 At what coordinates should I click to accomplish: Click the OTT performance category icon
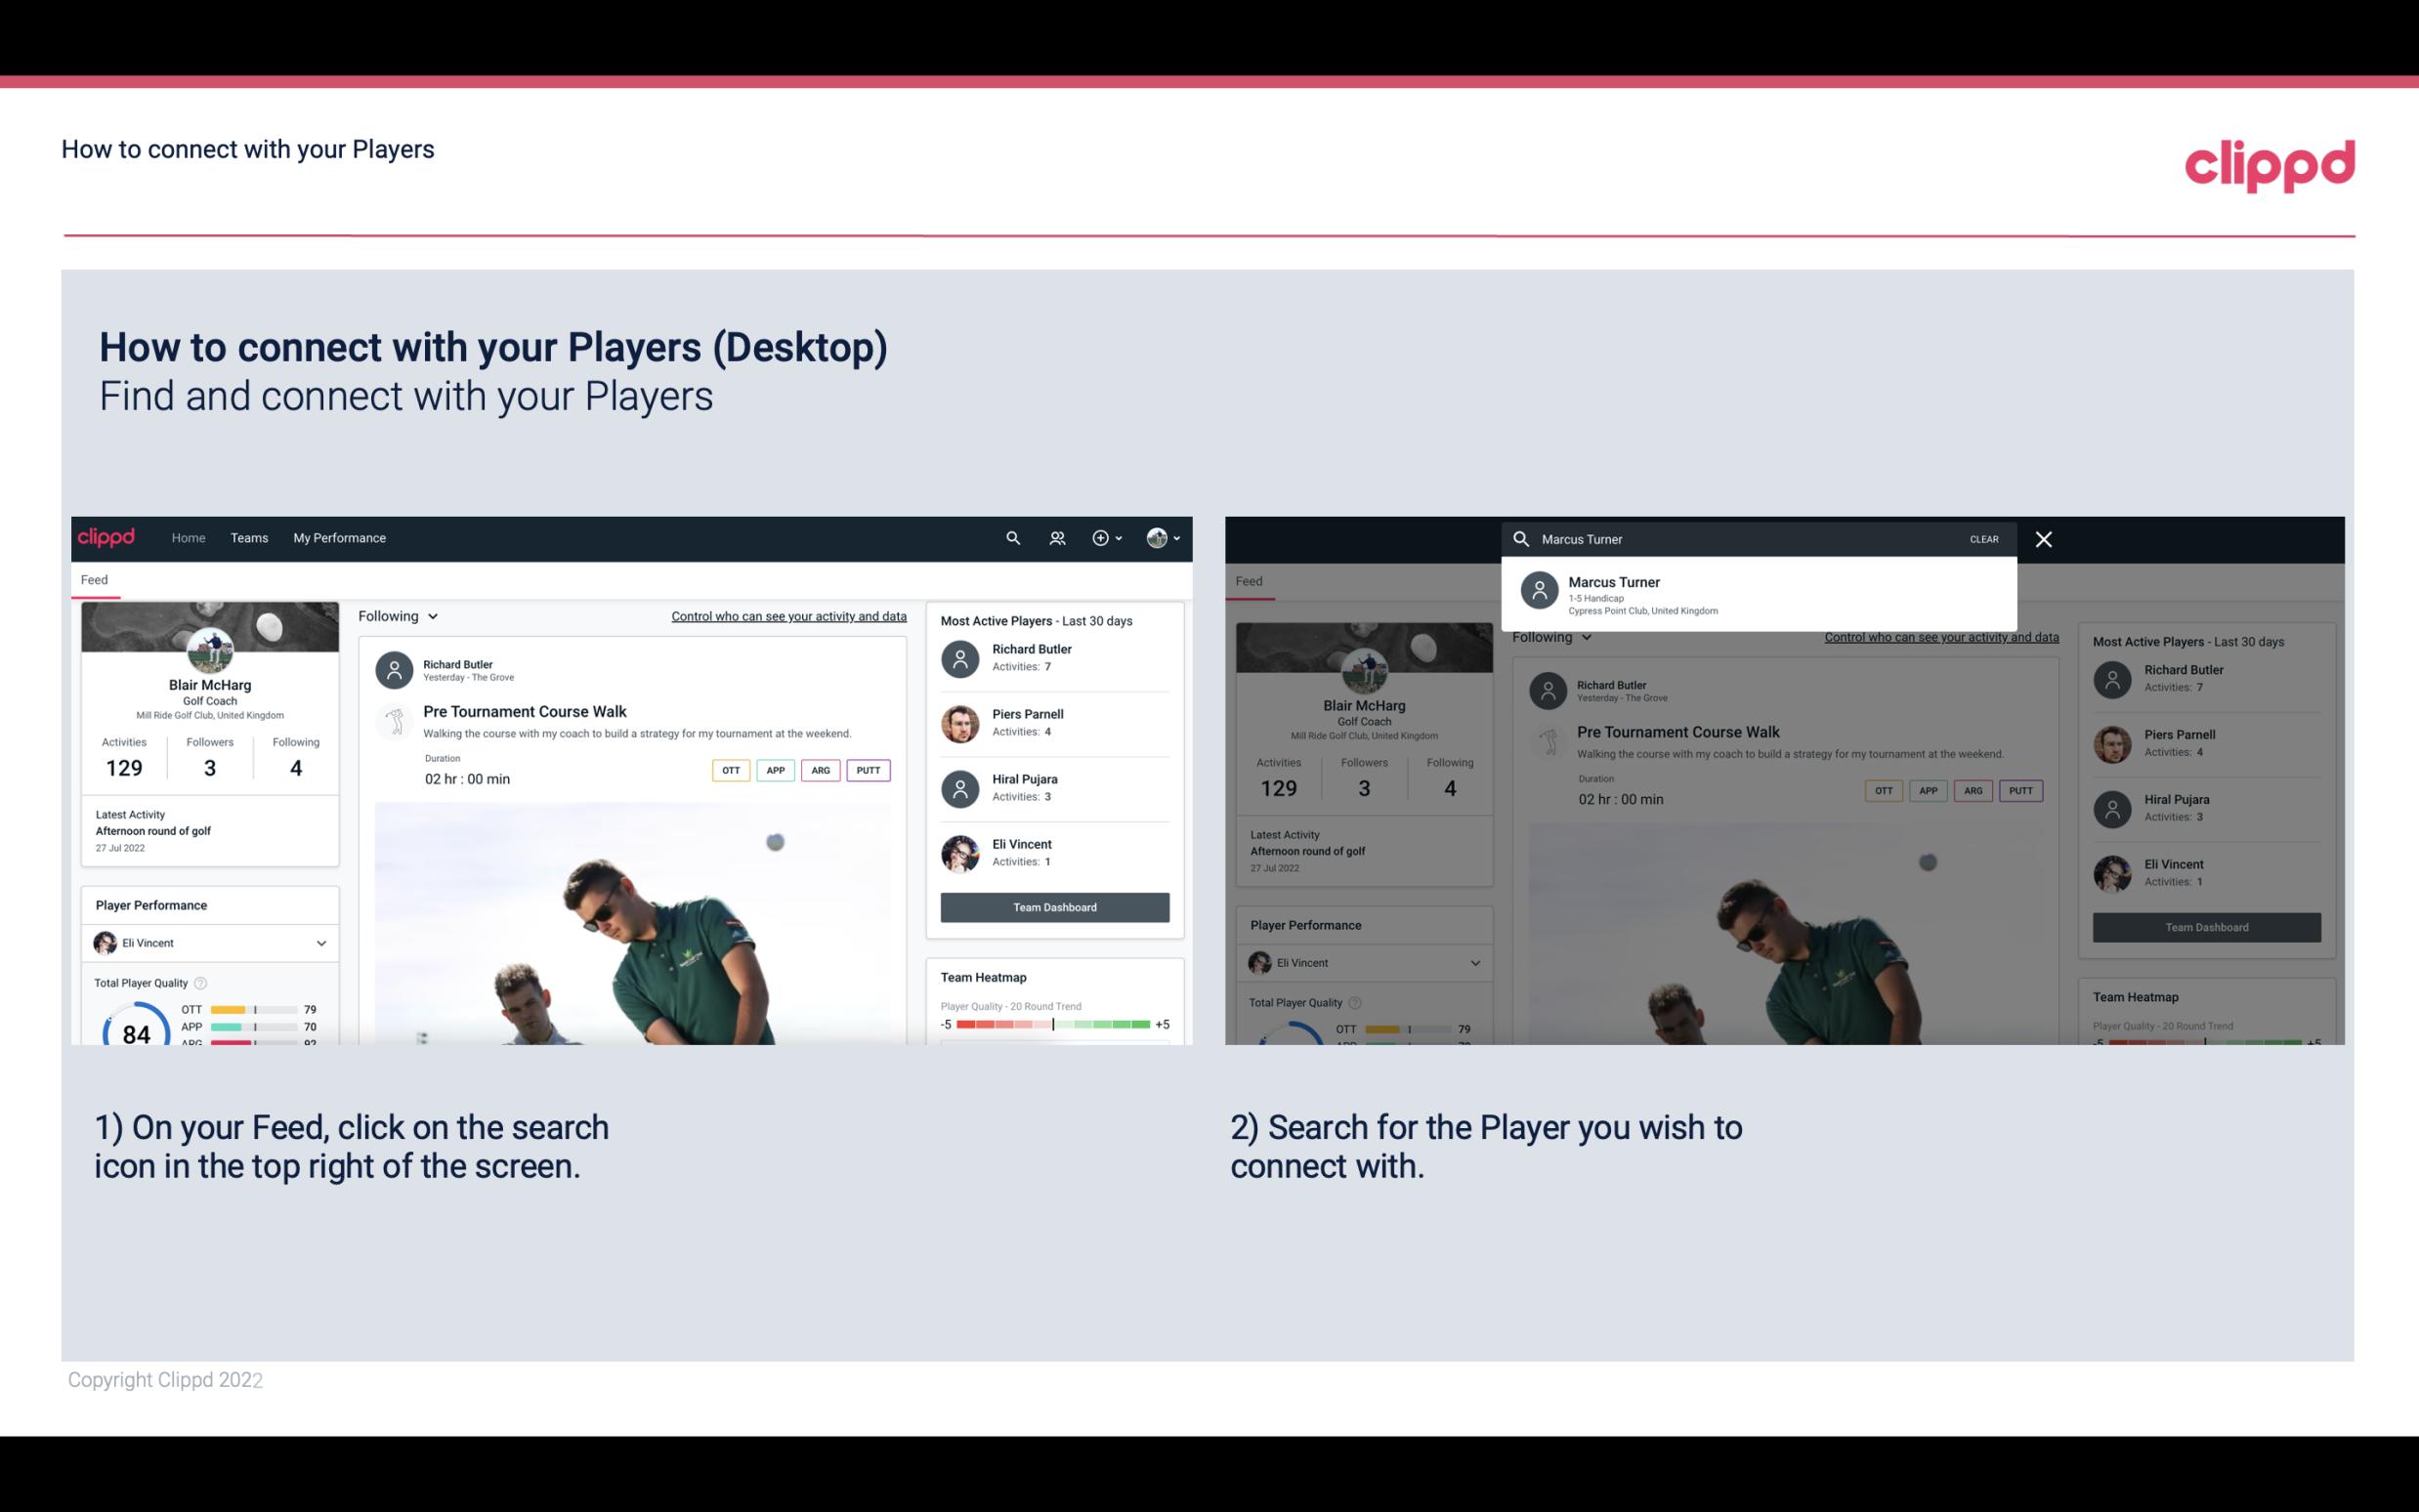732,770
